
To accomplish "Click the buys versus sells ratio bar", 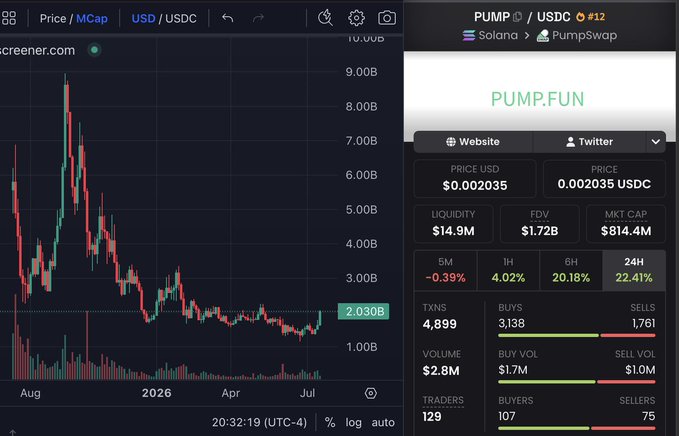I will click(x=576, y=336).
